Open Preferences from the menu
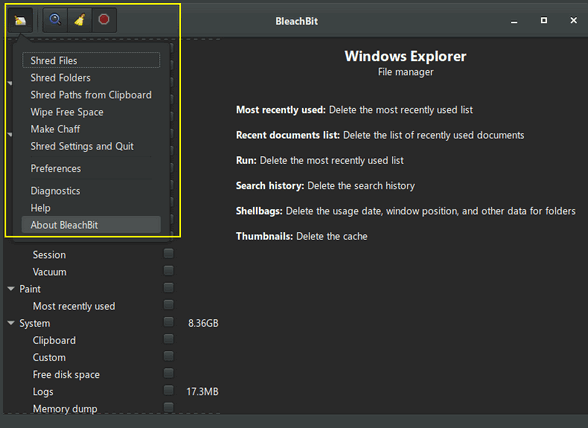 [91, 168]
